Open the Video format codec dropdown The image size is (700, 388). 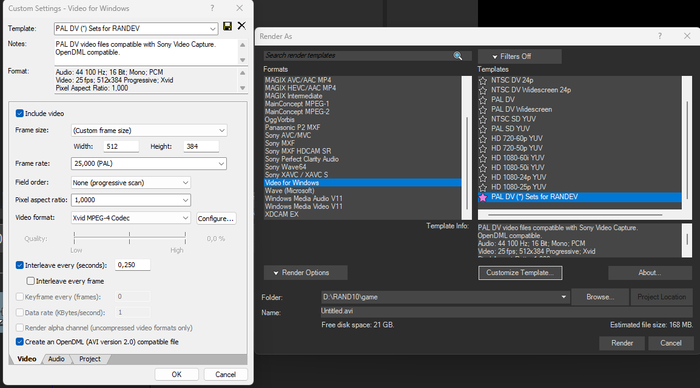click(x=185, y=218)
